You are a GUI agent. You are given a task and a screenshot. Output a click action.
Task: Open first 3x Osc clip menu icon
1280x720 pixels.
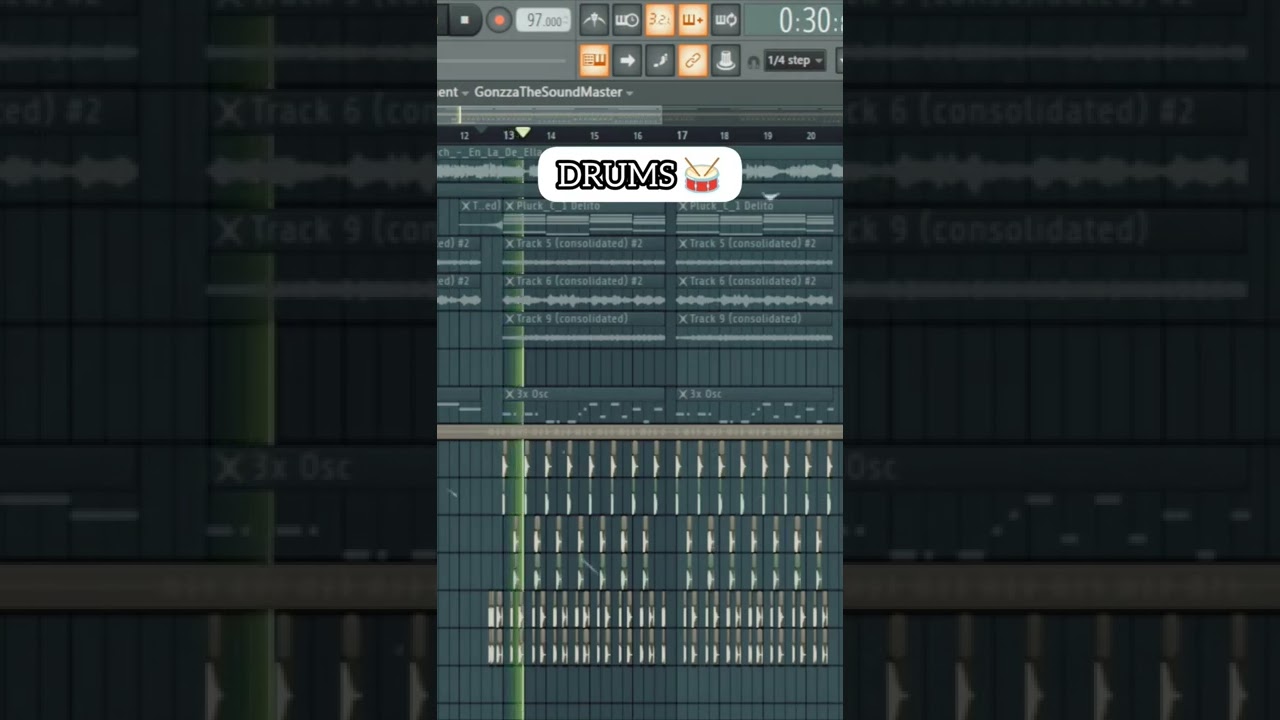pos(510,394)
